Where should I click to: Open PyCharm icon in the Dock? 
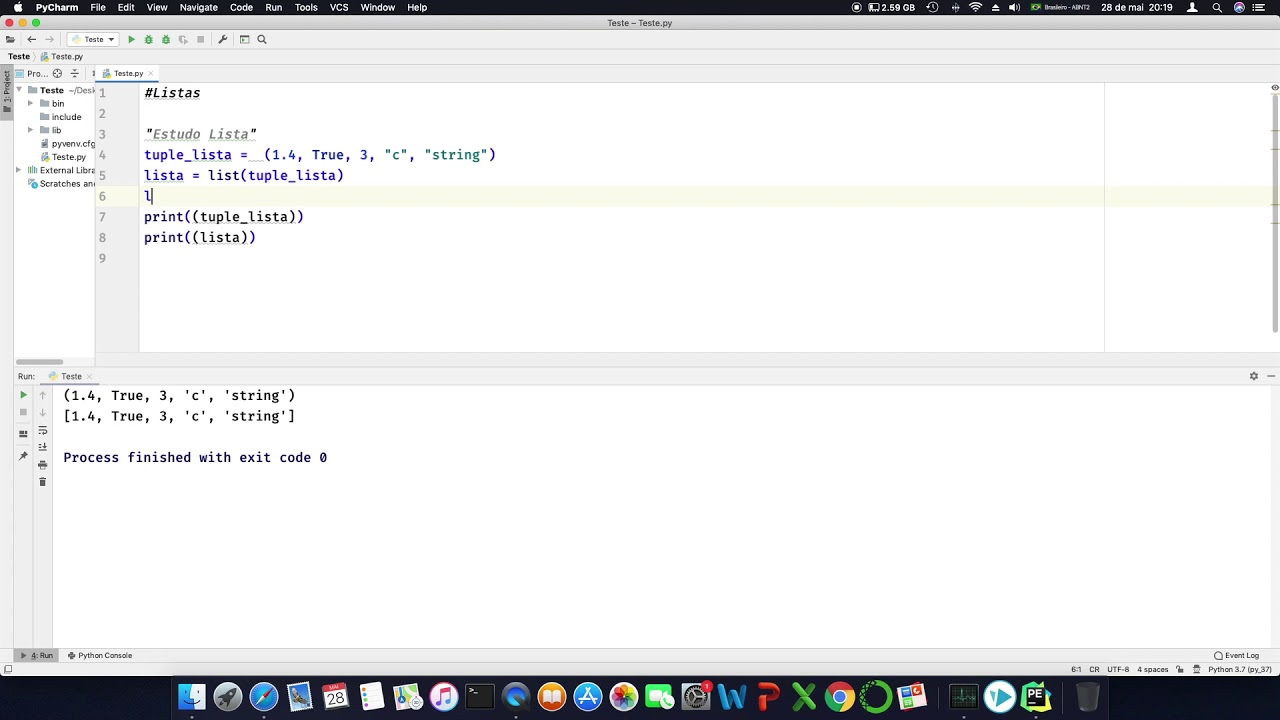1035,697
